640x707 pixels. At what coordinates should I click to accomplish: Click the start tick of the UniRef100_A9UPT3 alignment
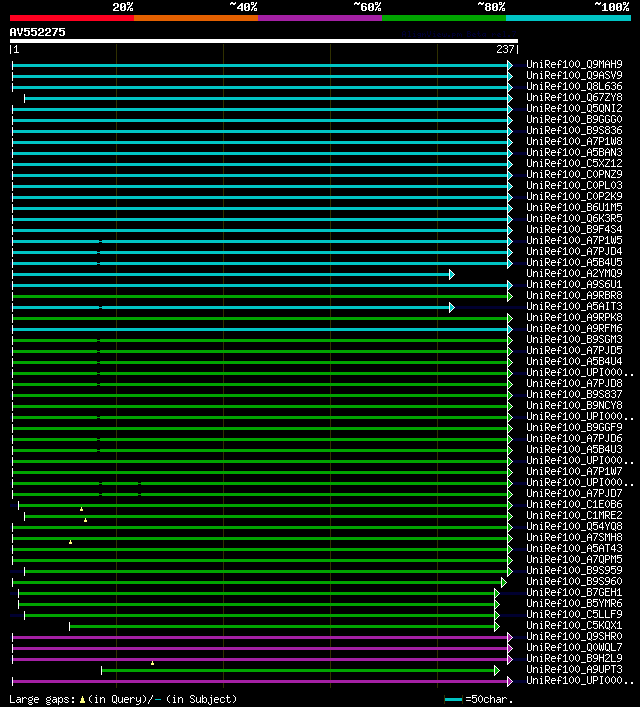pos(101,670)
